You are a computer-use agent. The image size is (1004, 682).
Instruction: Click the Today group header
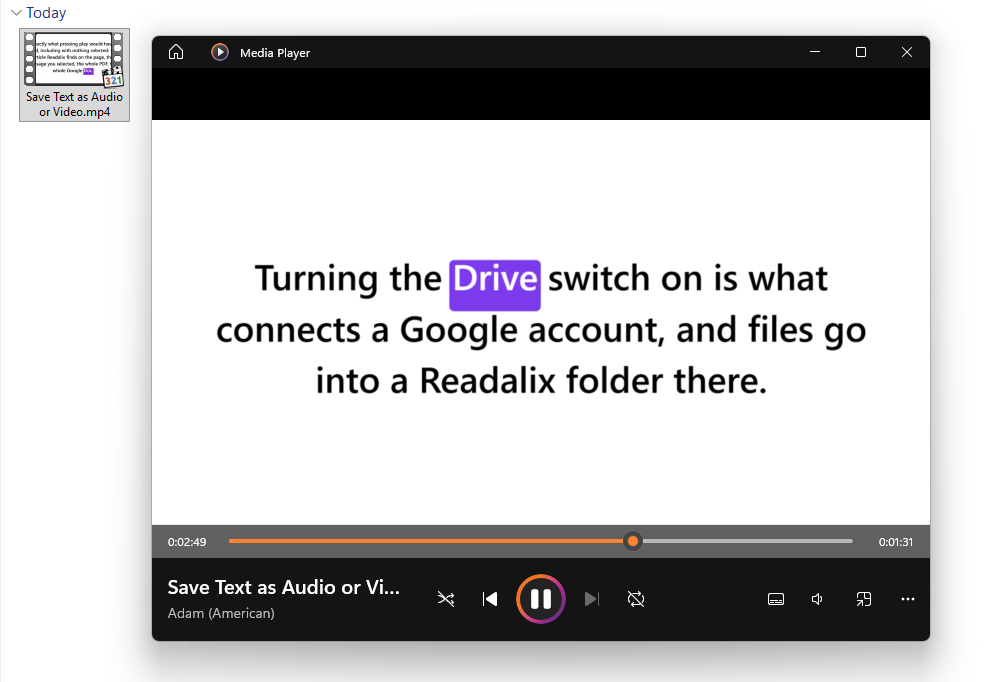pyautogui.click(x=46, y=13)
